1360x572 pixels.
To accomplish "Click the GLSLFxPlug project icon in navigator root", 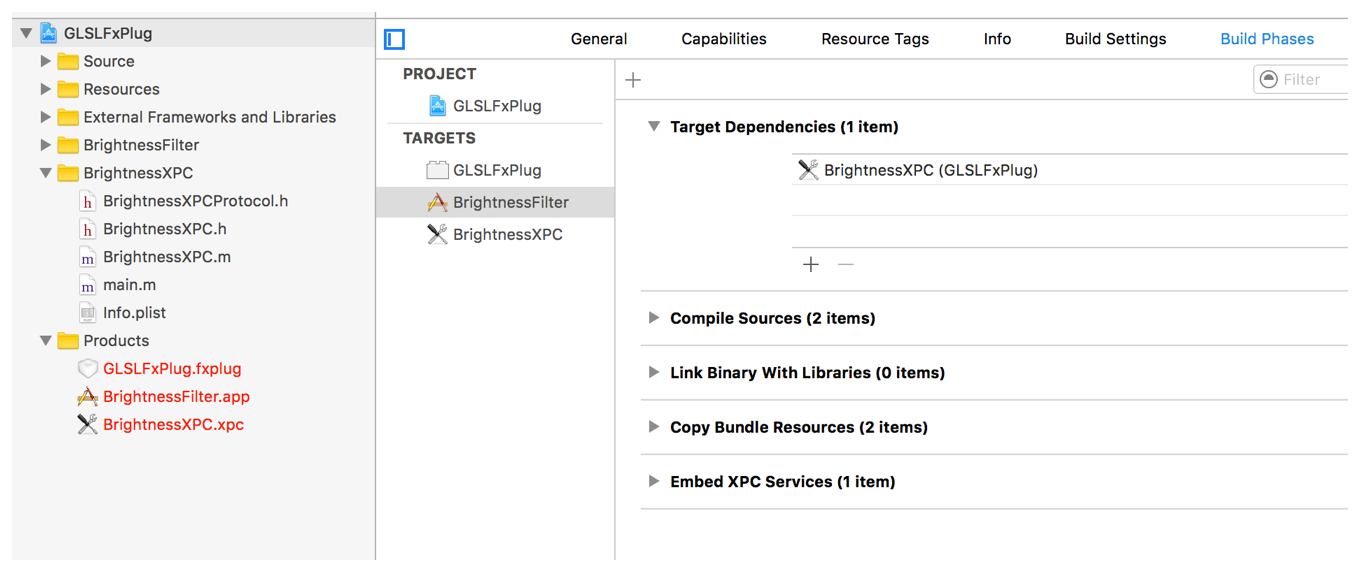I will (x=48, y=33).
